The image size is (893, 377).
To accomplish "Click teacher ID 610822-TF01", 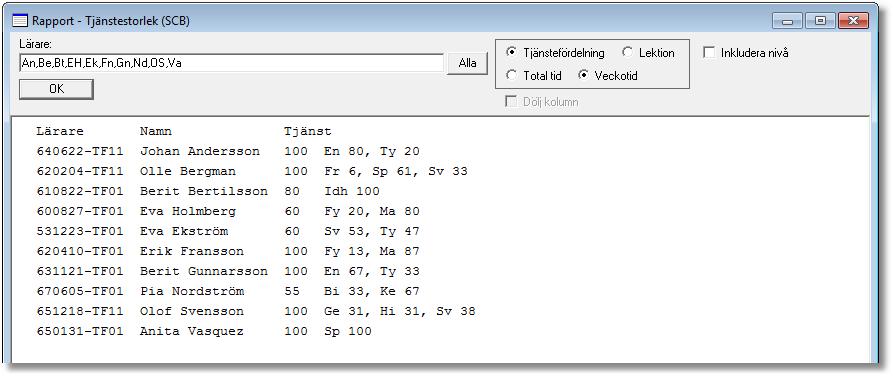I will [x=80, y=191].
